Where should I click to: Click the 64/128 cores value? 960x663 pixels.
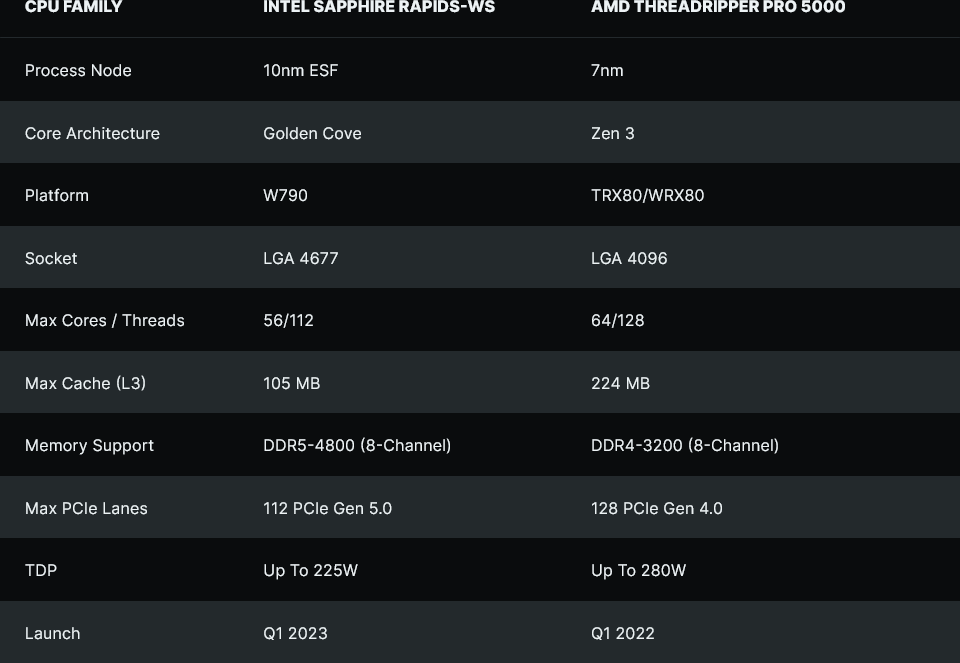[x=617, y=320]
